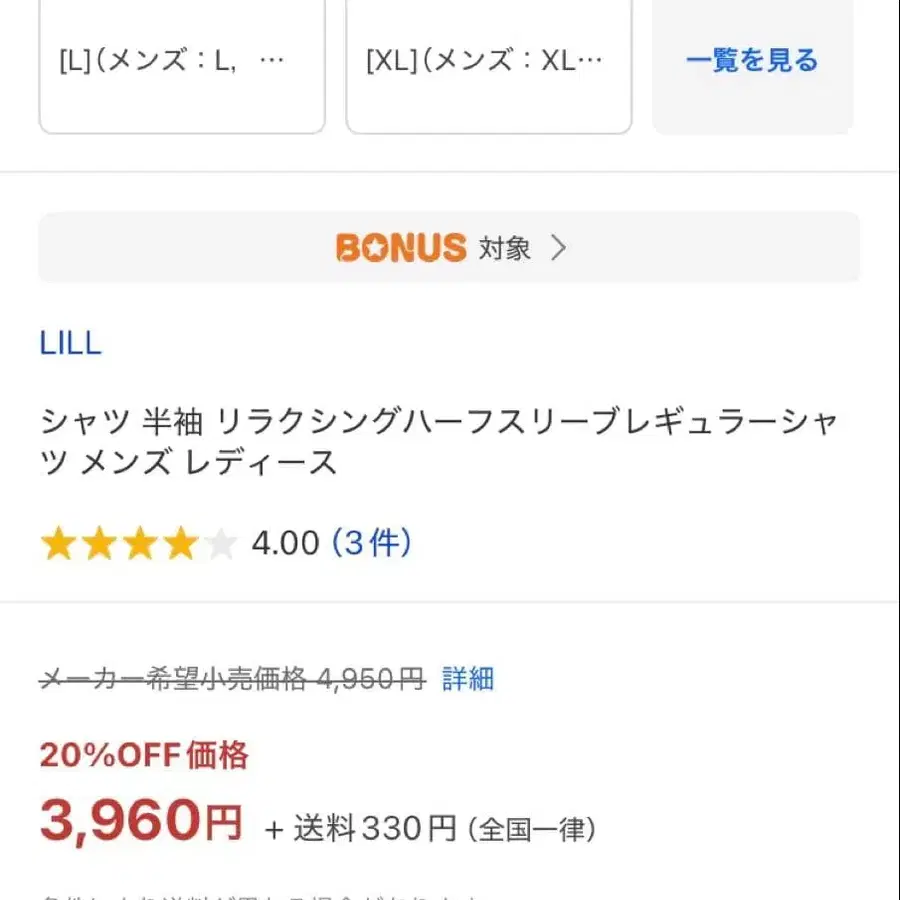900x900 pixels.
Task: Open the LILL brand link
Action: [x=71, y=343]
